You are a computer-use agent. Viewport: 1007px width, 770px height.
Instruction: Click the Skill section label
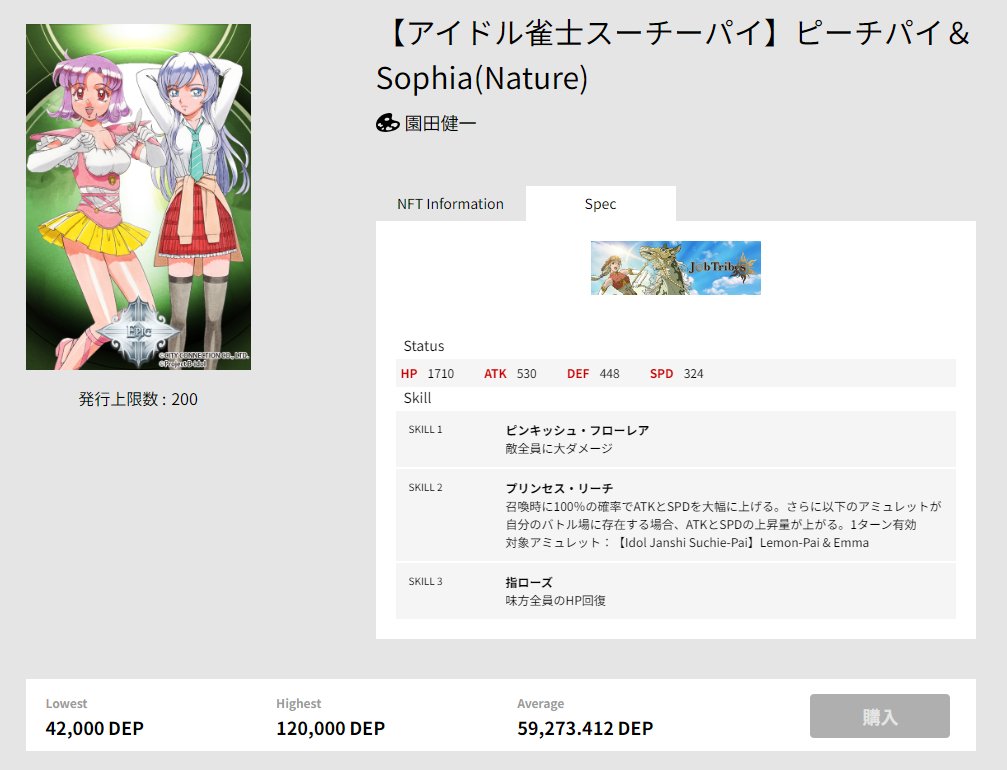click(417, 398)
